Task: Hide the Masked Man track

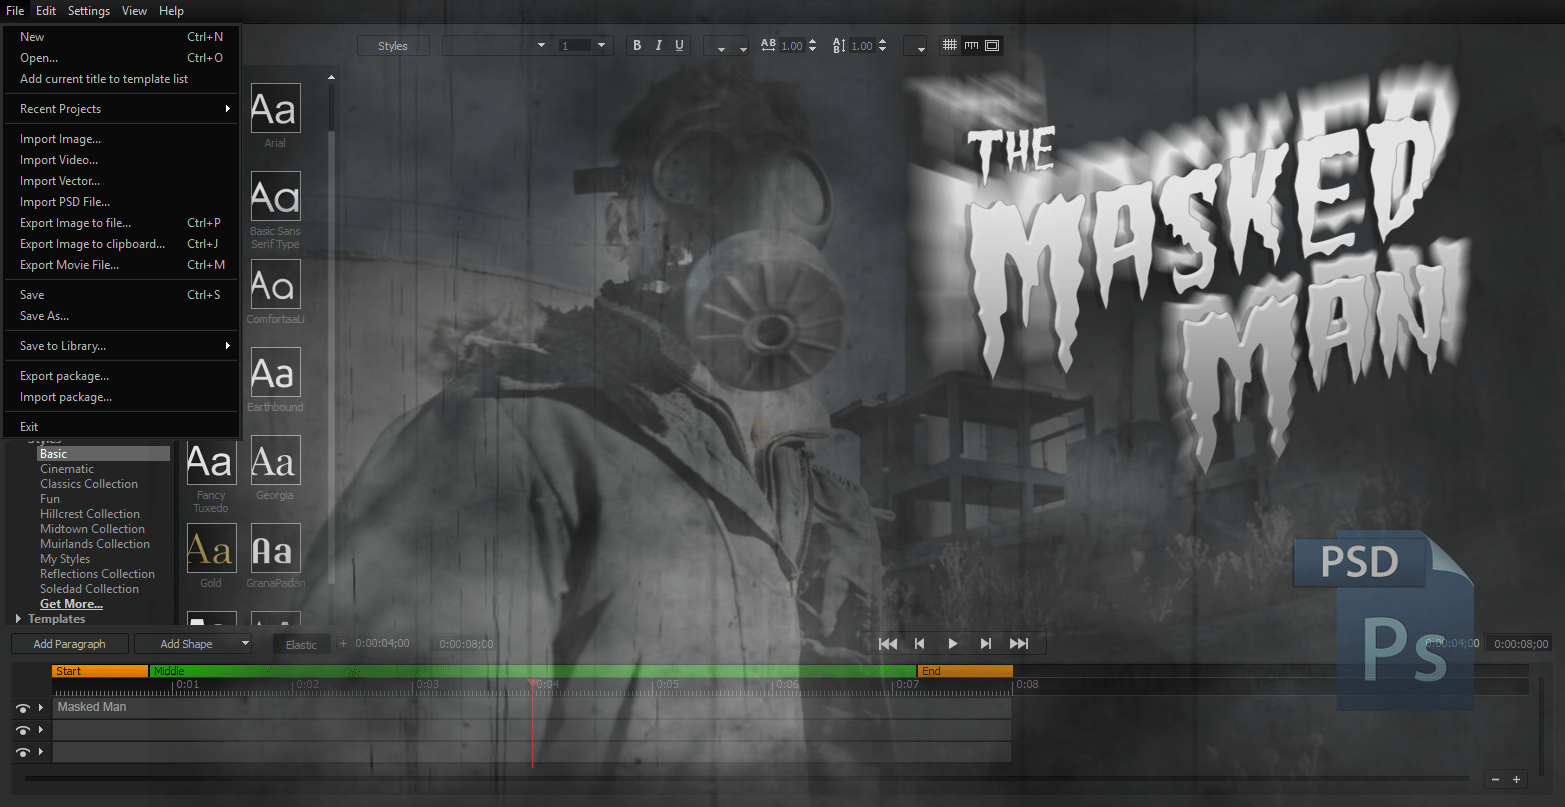Action: [x=23, y=708]
